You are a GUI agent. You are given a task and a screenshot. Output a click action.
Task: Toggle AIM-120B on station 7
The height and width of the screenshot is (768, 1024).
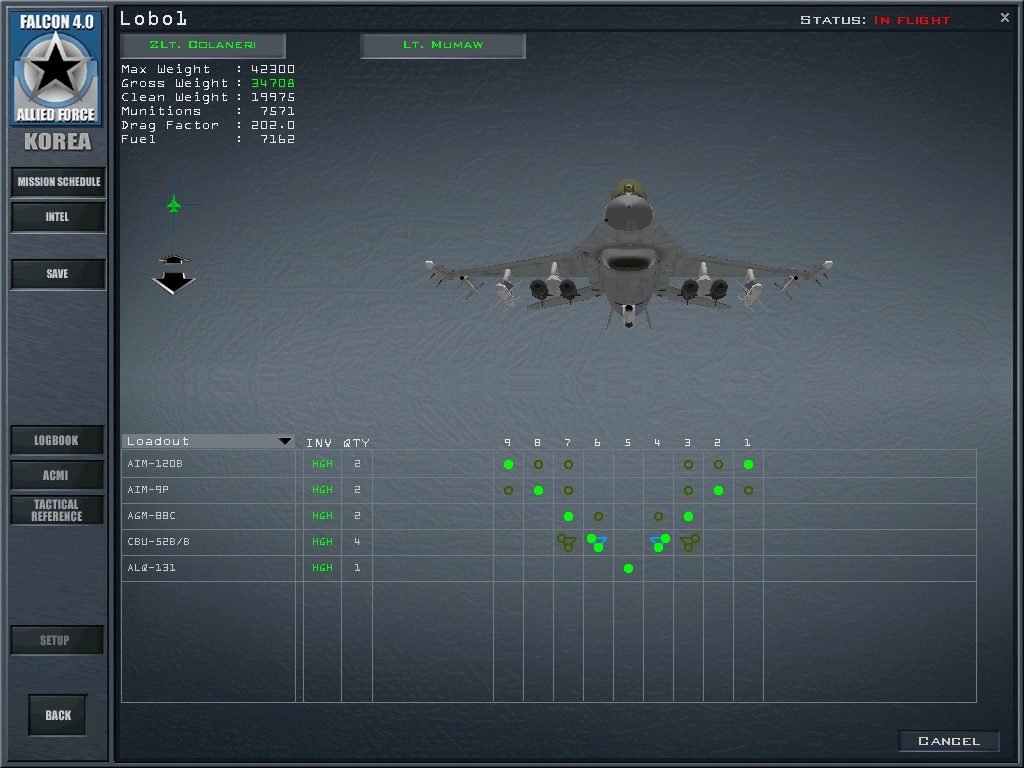click(x=568, y=464)
